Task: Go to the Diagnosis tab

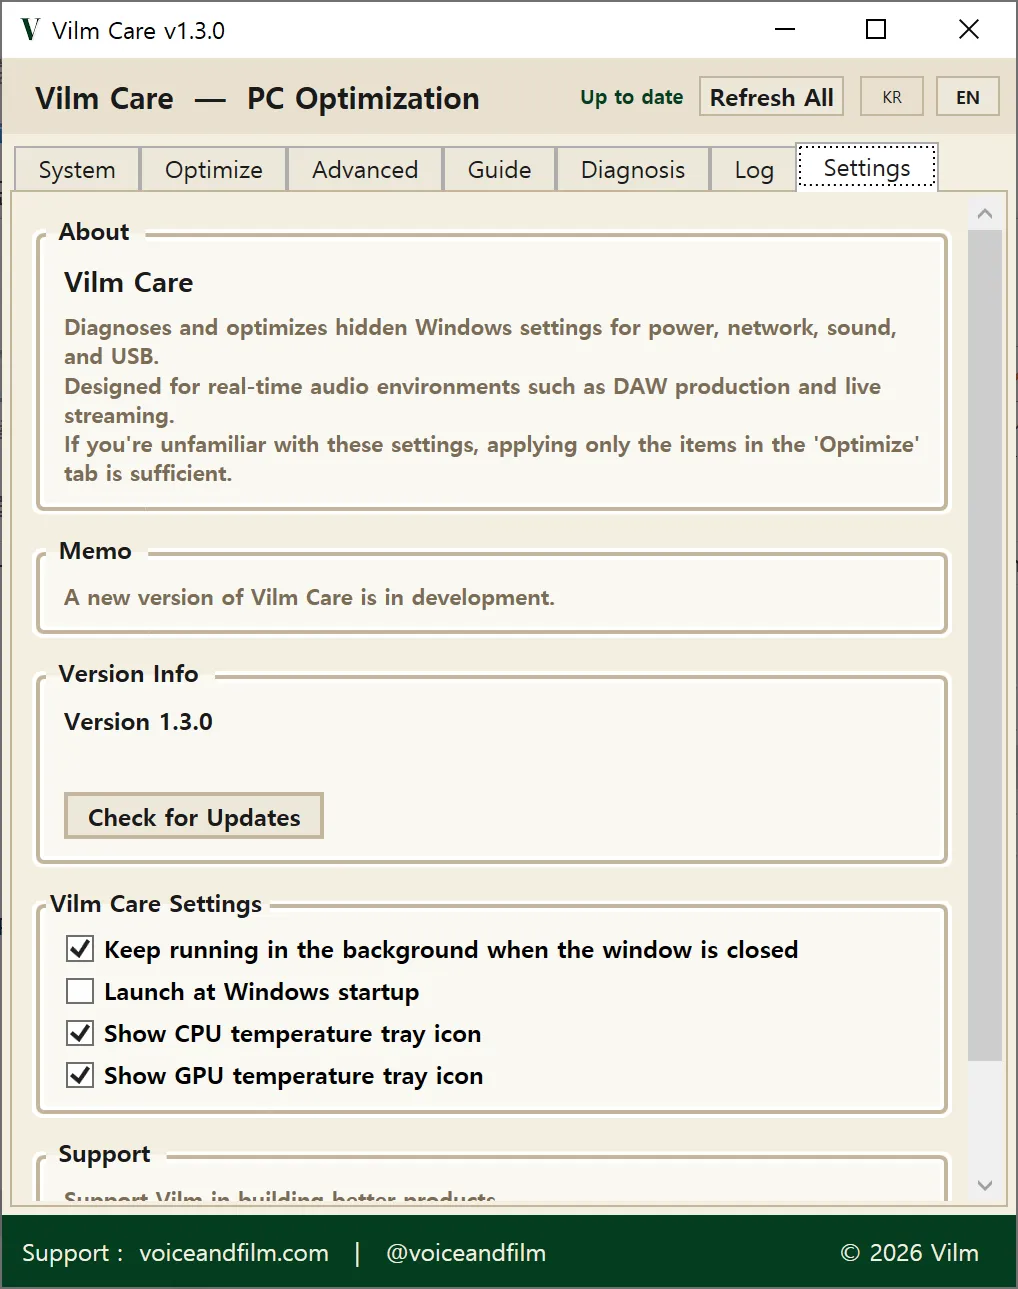Action: tap(633, 169)
